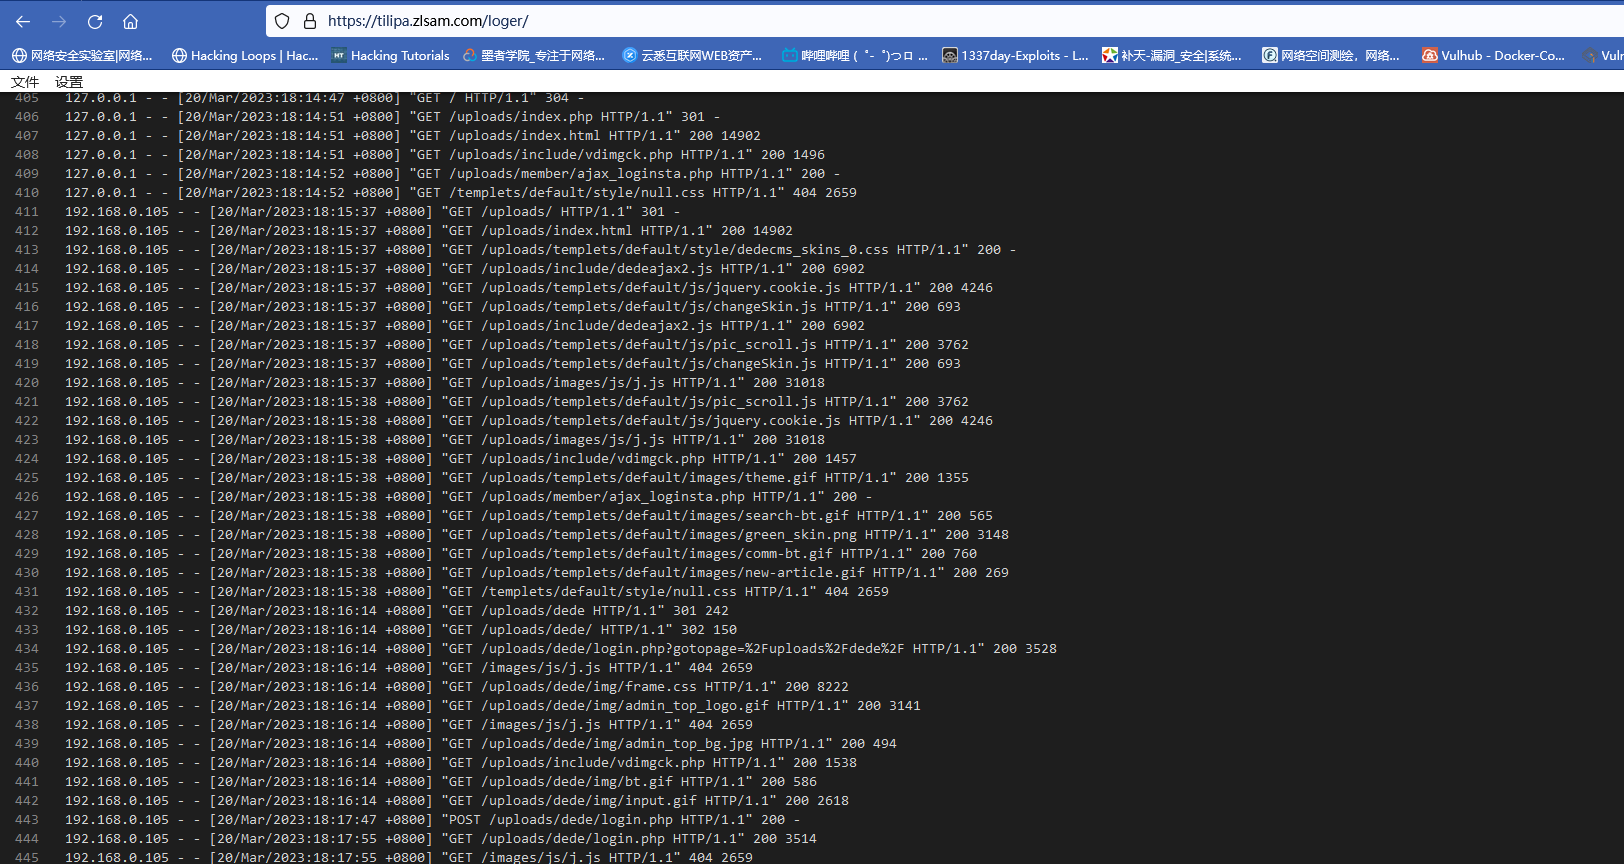Click the favicon of 1337day-Exploits bookmark
This screenshot has width=1624, height=864.
point(950,56)
